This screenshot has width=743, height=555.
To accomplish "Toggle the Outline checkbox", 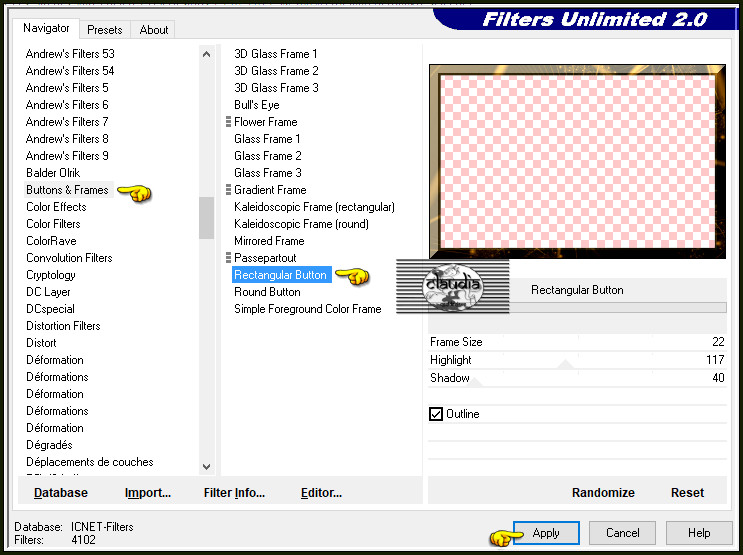I will tap(436, 414).
